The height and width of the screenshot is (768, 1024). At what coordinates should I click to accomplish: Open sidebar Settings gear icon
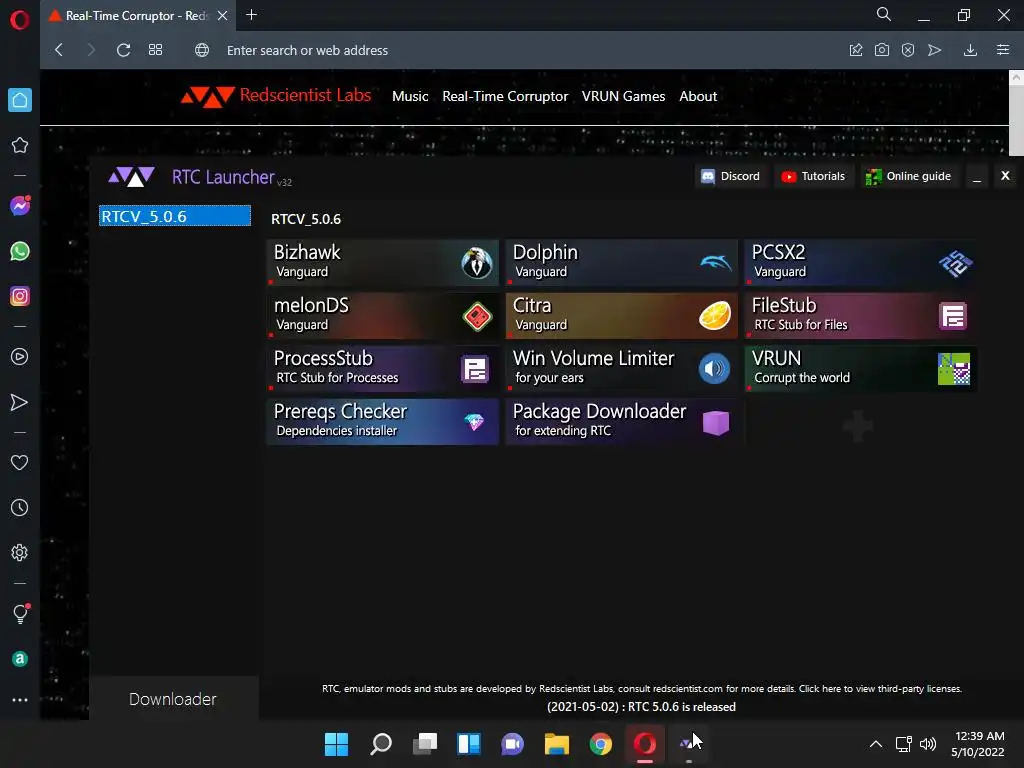20,552
